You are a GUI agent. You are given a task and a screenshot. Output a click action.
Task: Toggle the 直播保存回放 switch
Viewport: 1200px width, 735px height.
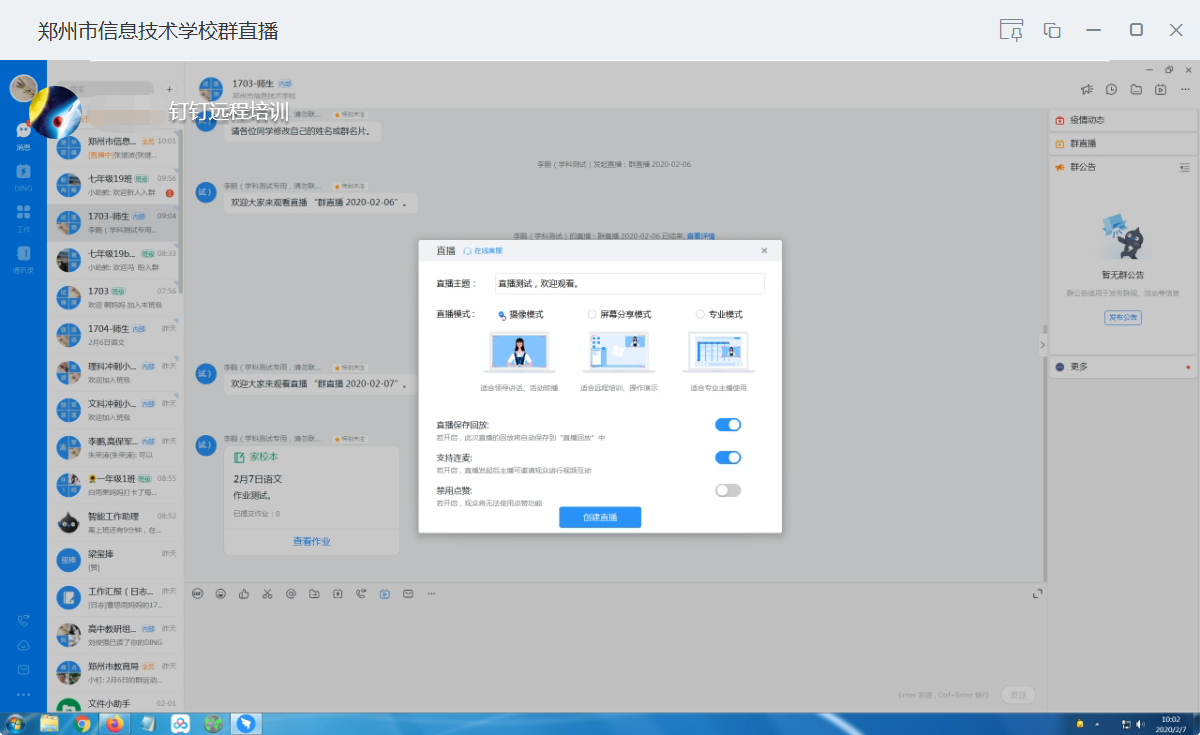coord(728,425)
